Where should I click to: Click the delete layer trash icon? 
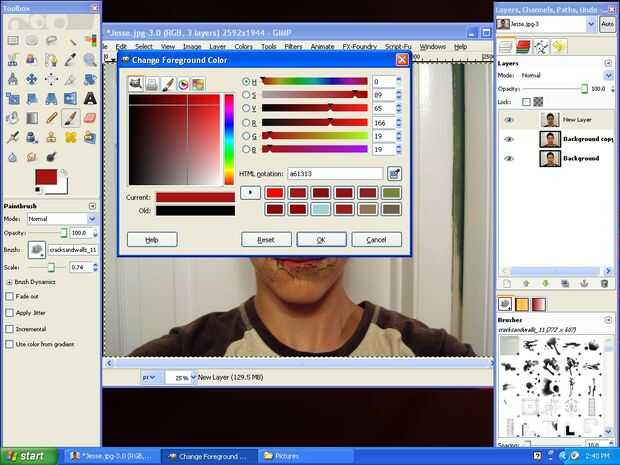[604, 283]
